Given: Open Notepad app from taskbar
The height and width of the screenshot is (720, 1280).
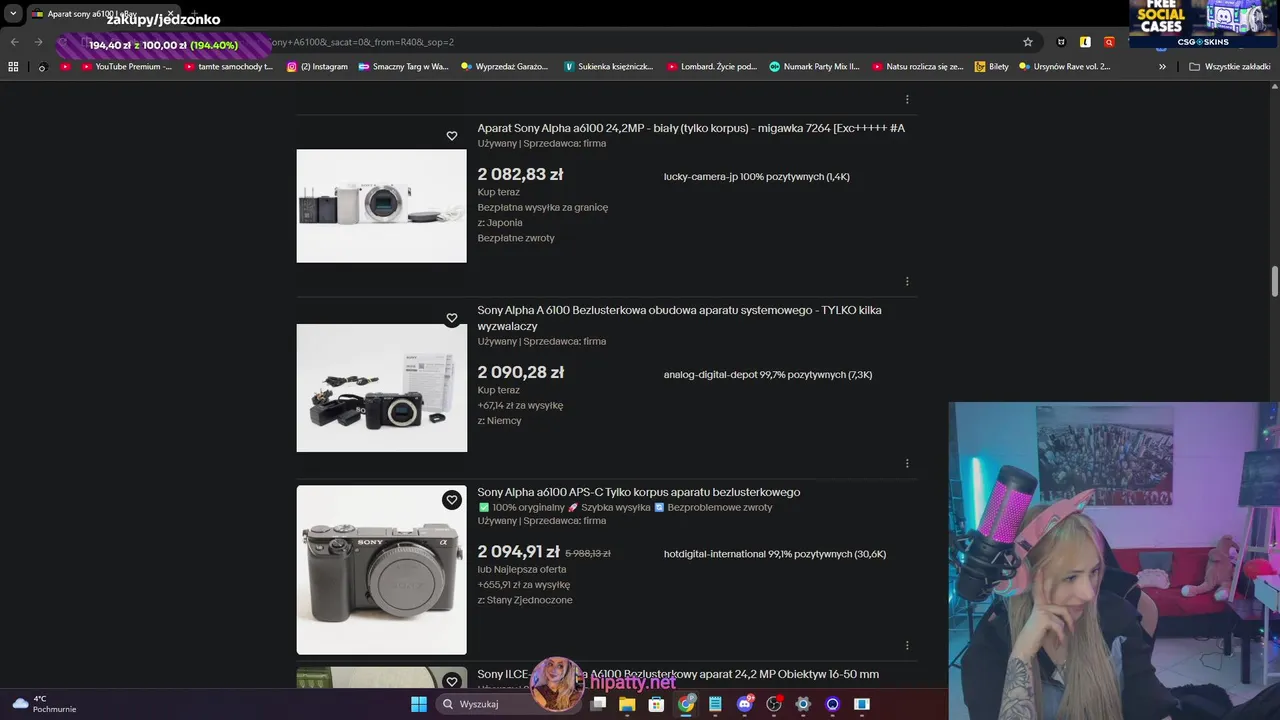Looking at the screenshot, I should pyautogui.click(x=715, y=704).
